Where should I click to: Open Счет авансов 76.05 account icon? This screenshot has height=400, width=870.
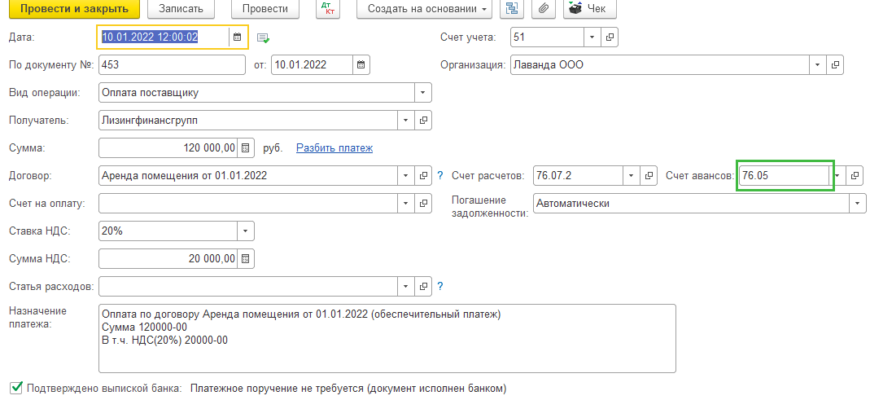tap(855, 176)
